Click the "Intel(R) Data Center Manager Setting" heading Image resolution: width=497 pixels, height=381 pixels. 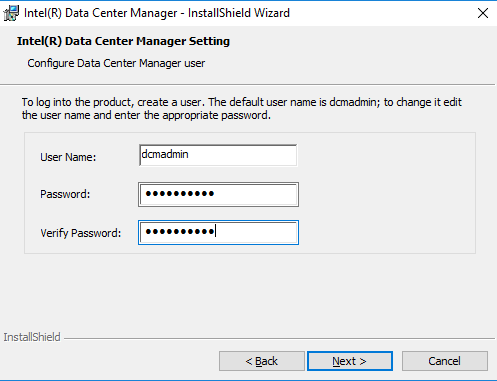(x=123, y=41)
